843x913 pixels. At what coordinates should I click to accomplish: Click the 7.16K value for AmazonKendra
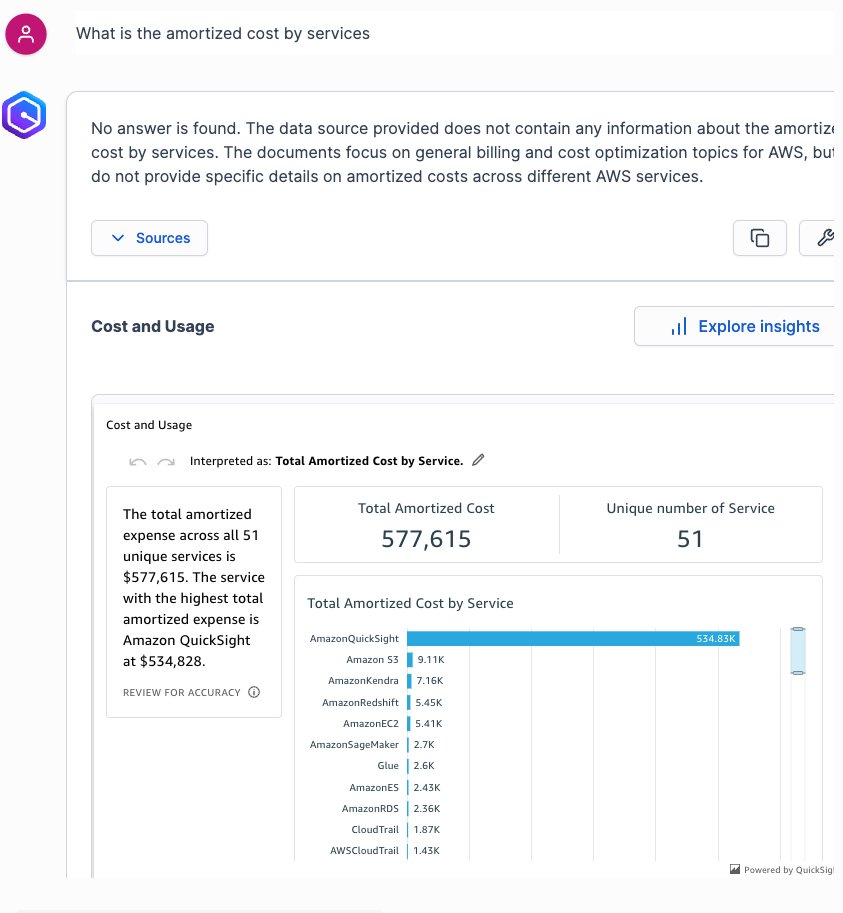[x=430, y=681]
